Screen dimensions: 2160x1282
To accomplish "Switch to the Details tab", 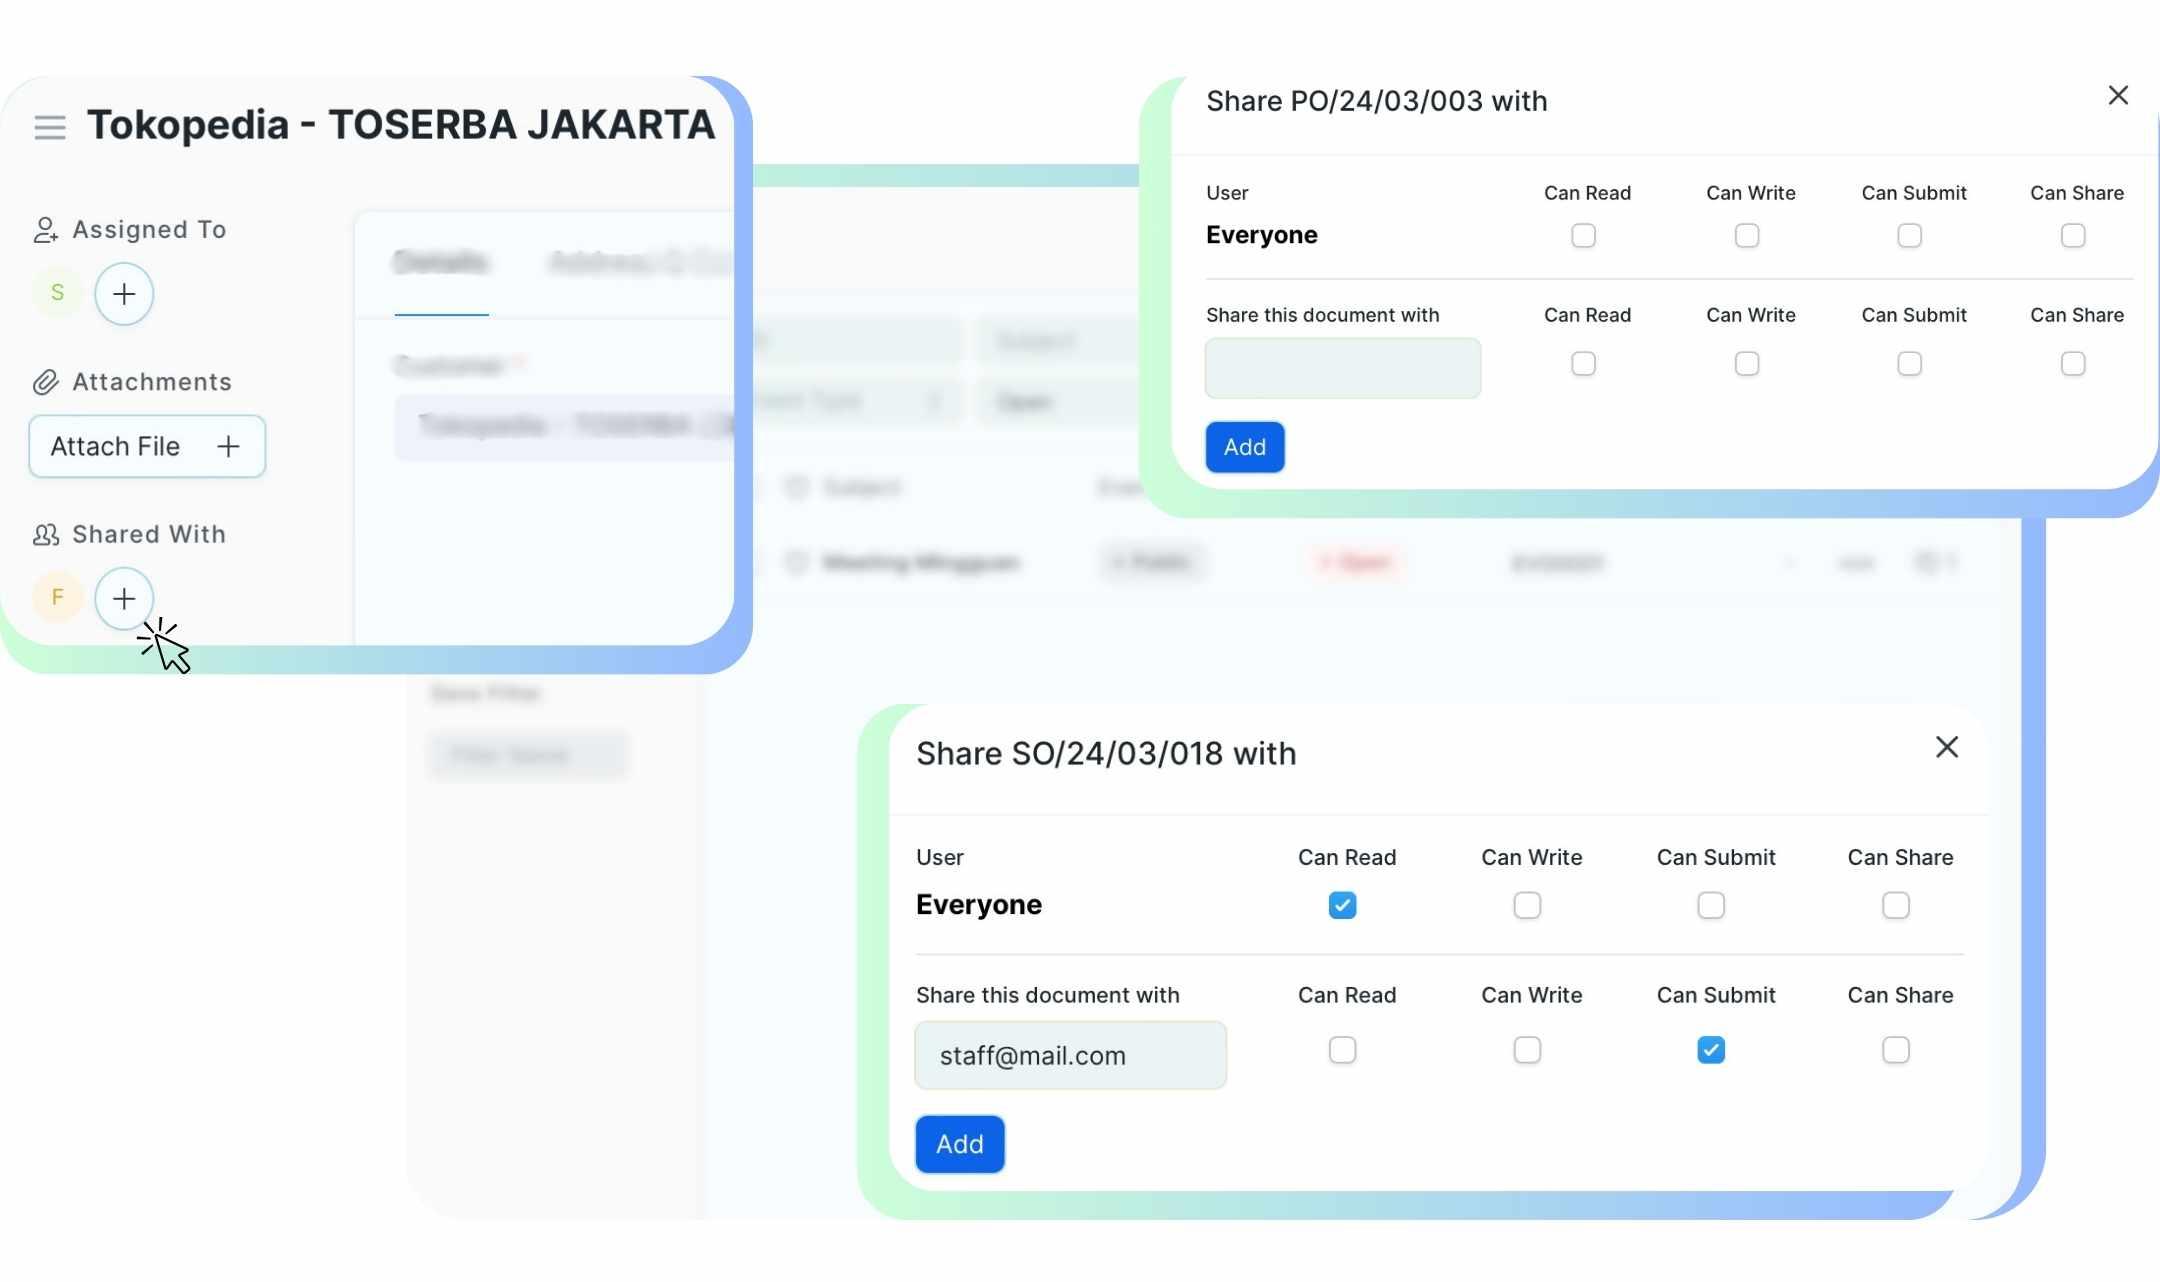I will pos(441,262).
